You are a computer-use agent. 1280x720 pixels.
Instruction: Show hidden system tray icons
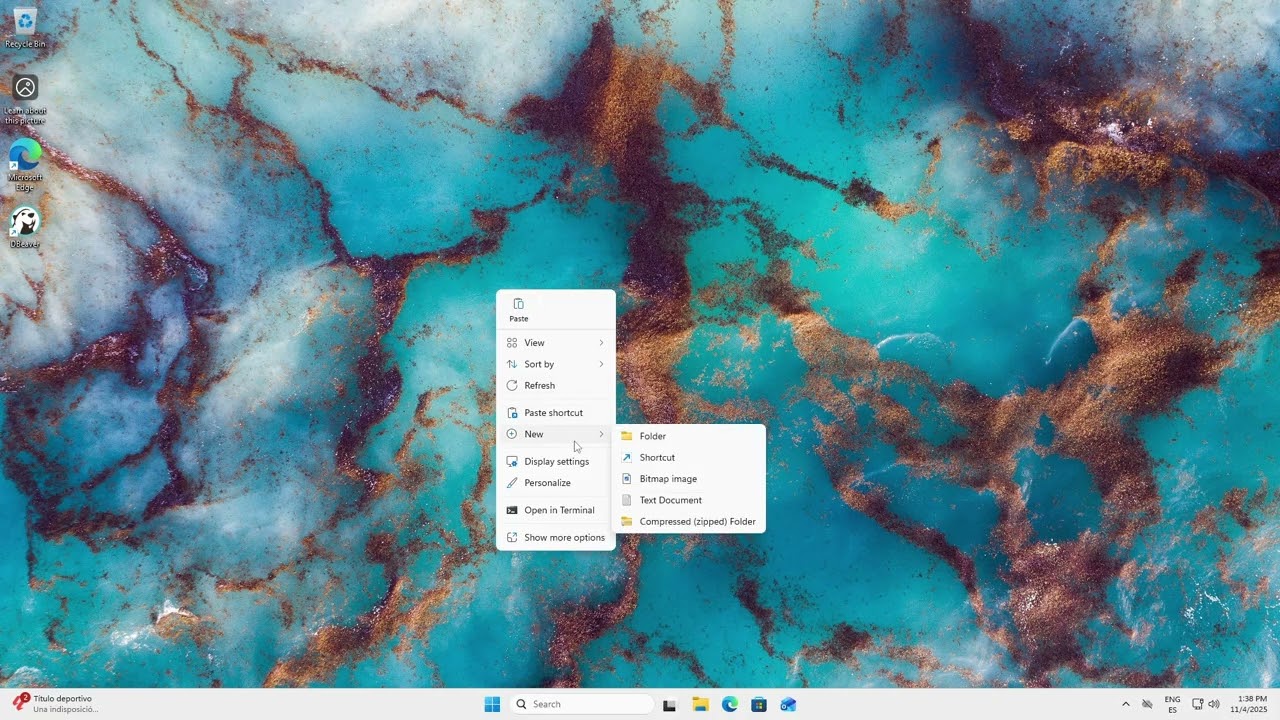[1125, 704]
